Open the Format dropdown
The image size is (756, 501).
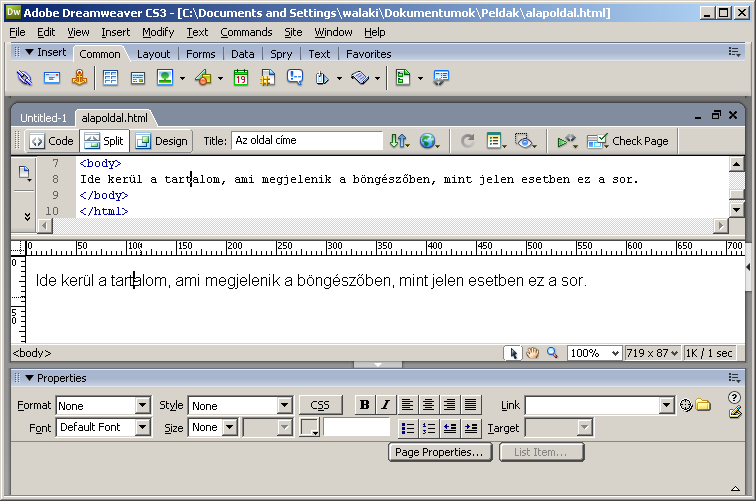143,406
